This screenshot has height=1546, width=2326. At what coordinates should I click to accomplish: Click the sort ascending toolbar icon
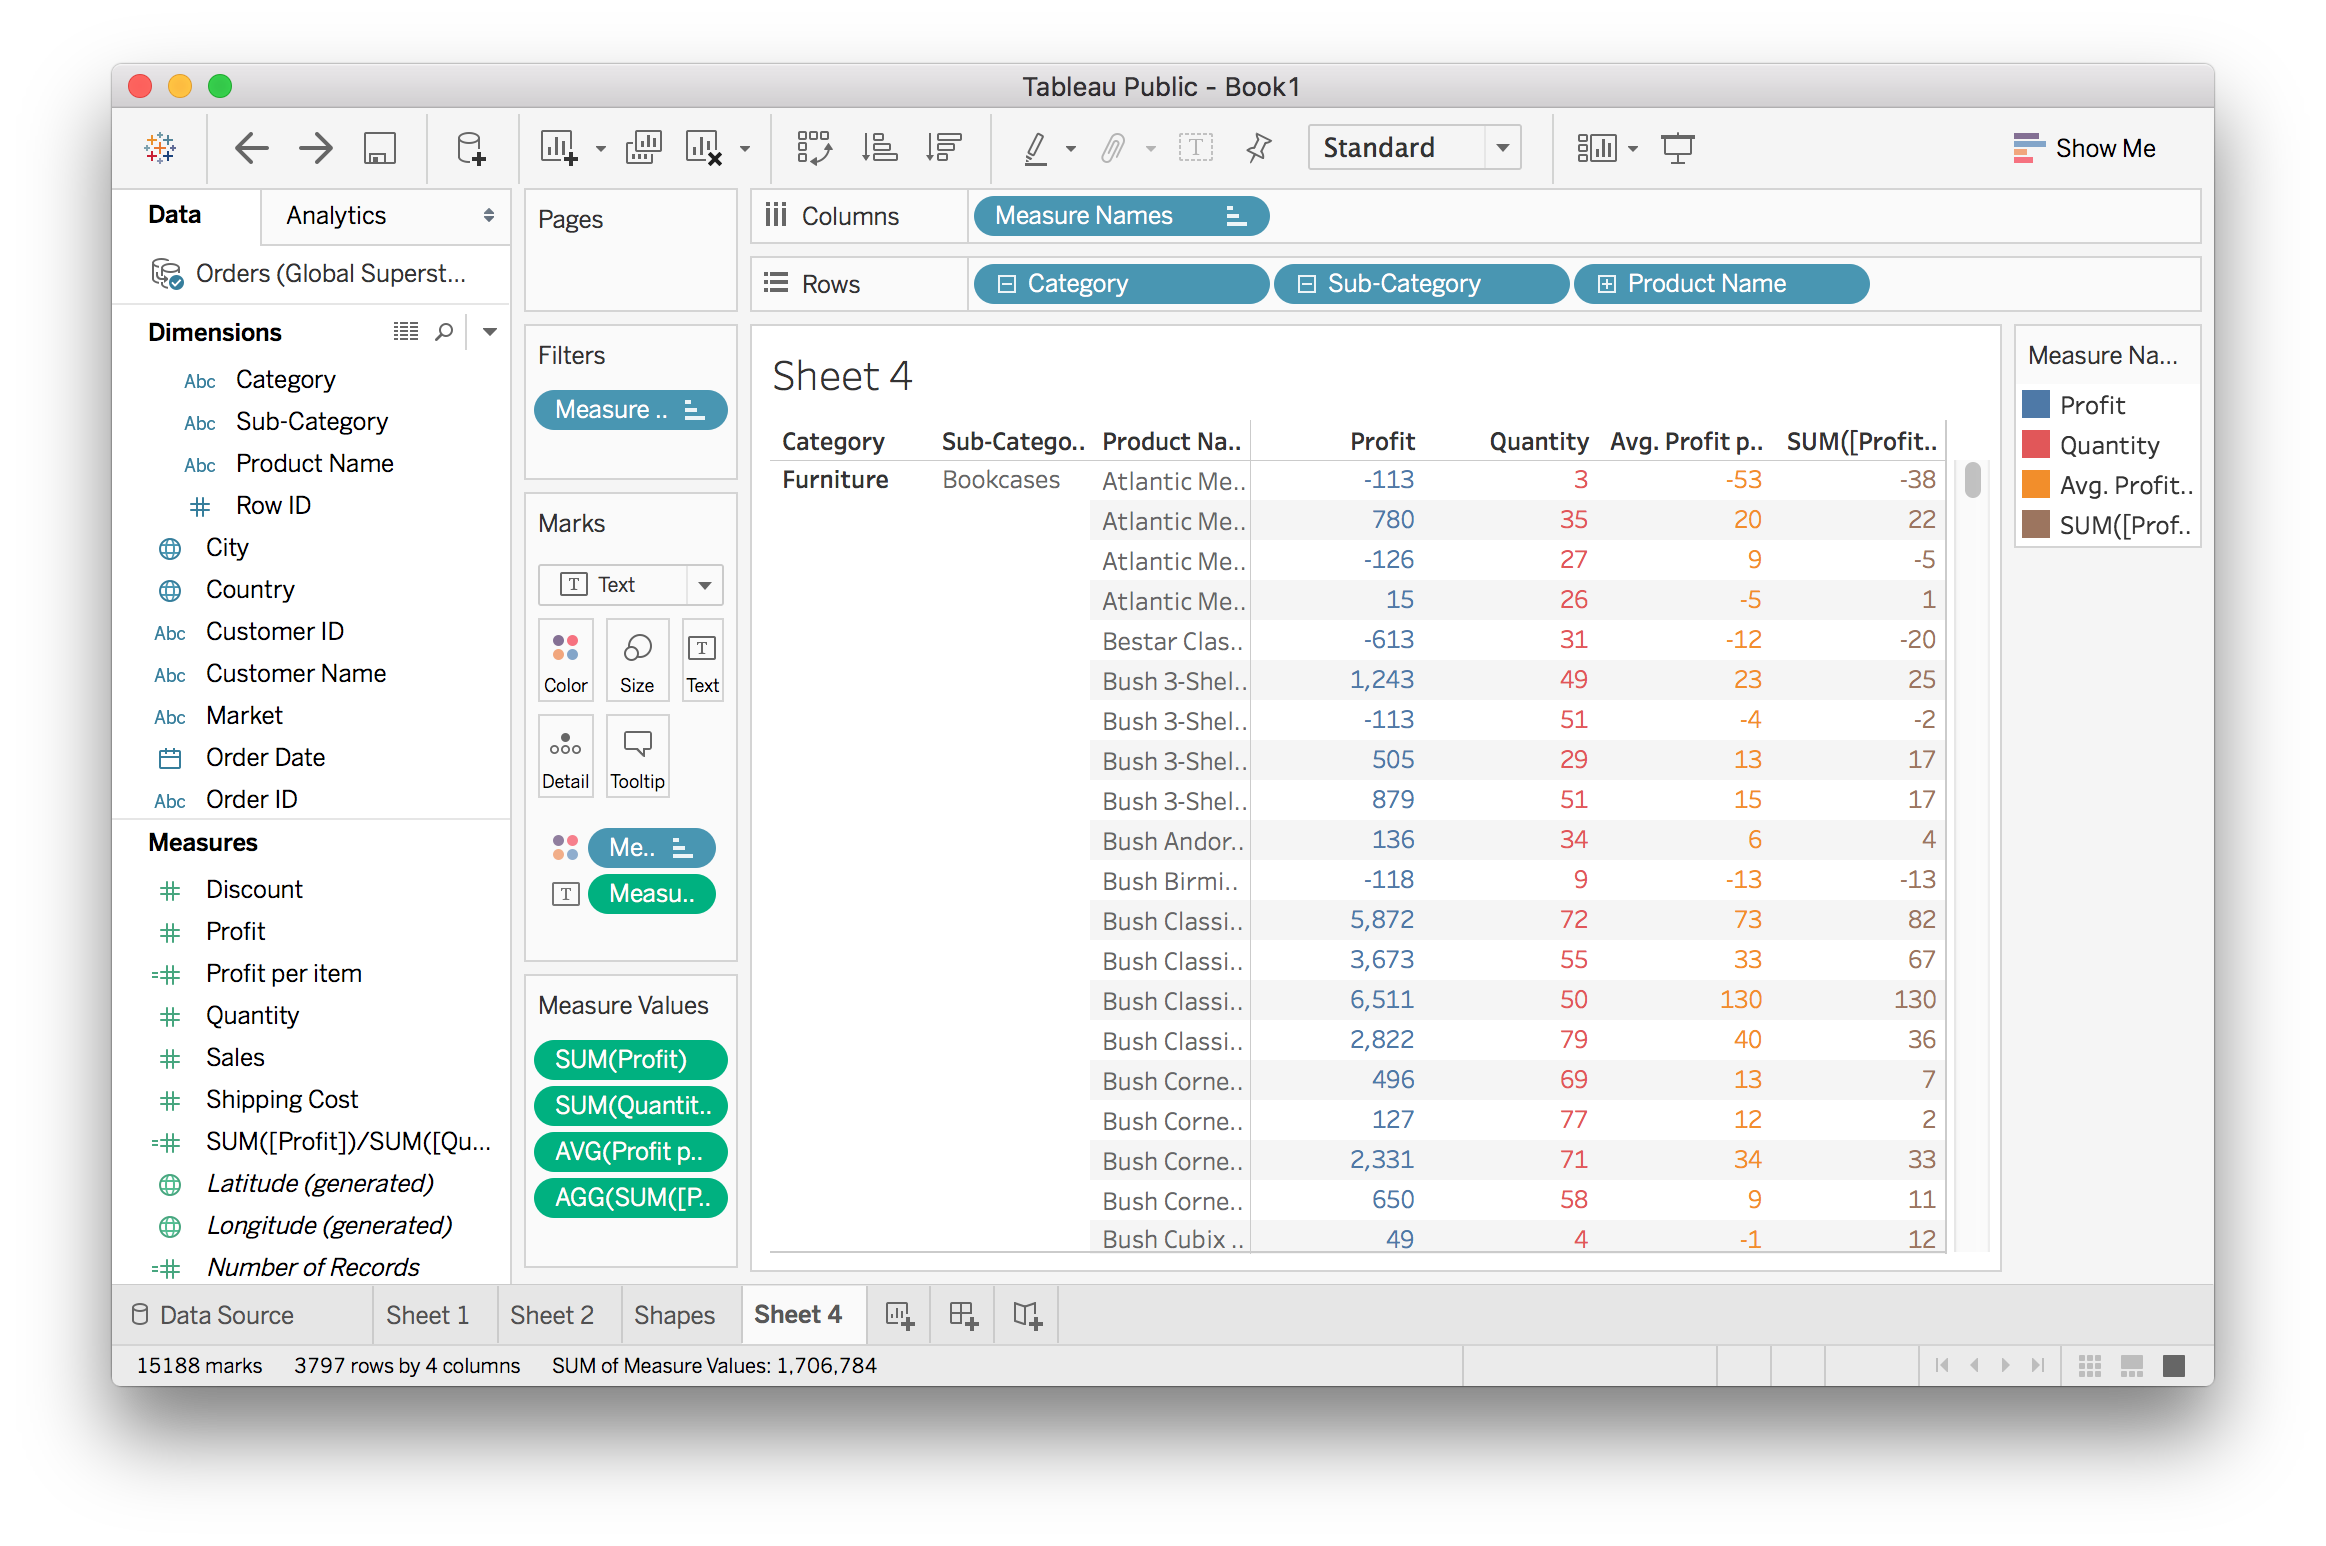tap(880, 148)
